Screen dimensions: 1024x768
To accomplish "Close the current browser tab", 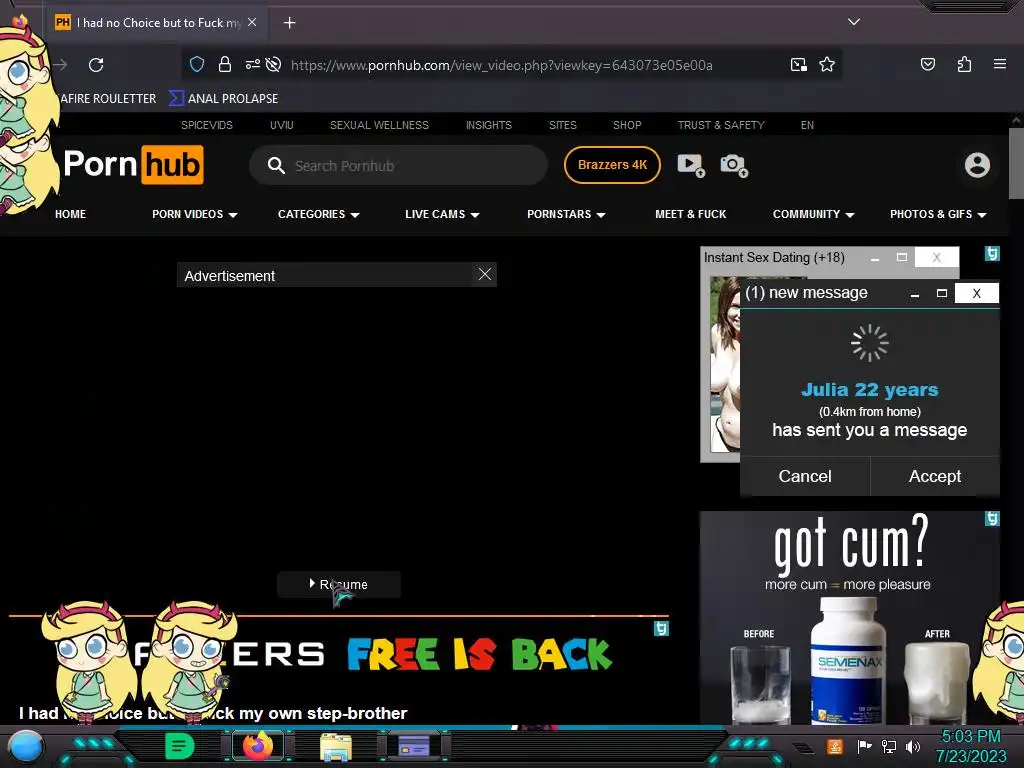I will coord(252,22).
